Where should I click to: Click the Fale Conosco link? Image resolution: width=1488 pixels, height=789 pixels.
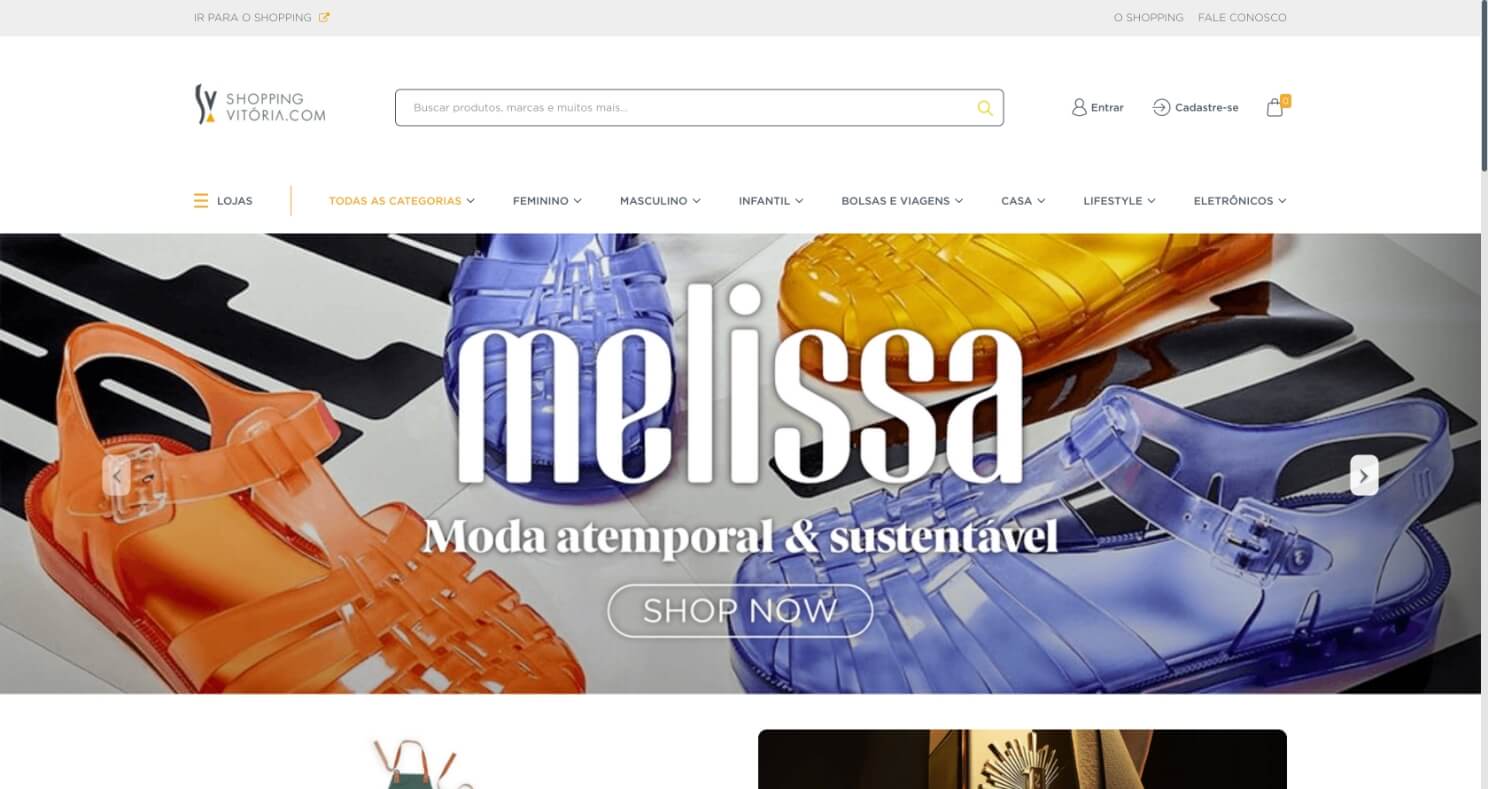tap(1242, 18)
